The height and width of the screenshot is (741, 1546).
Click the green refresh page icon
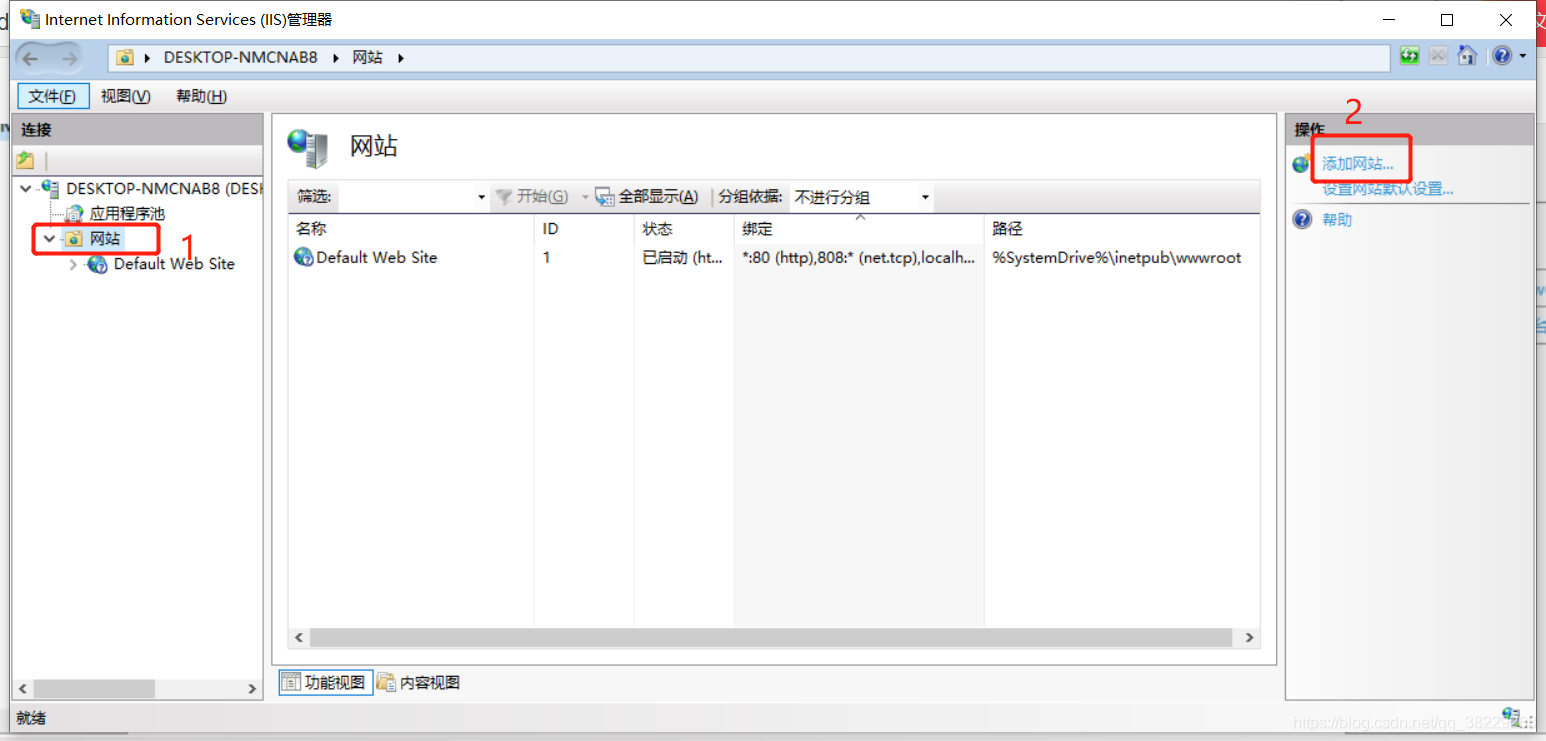pos(1410,56)
